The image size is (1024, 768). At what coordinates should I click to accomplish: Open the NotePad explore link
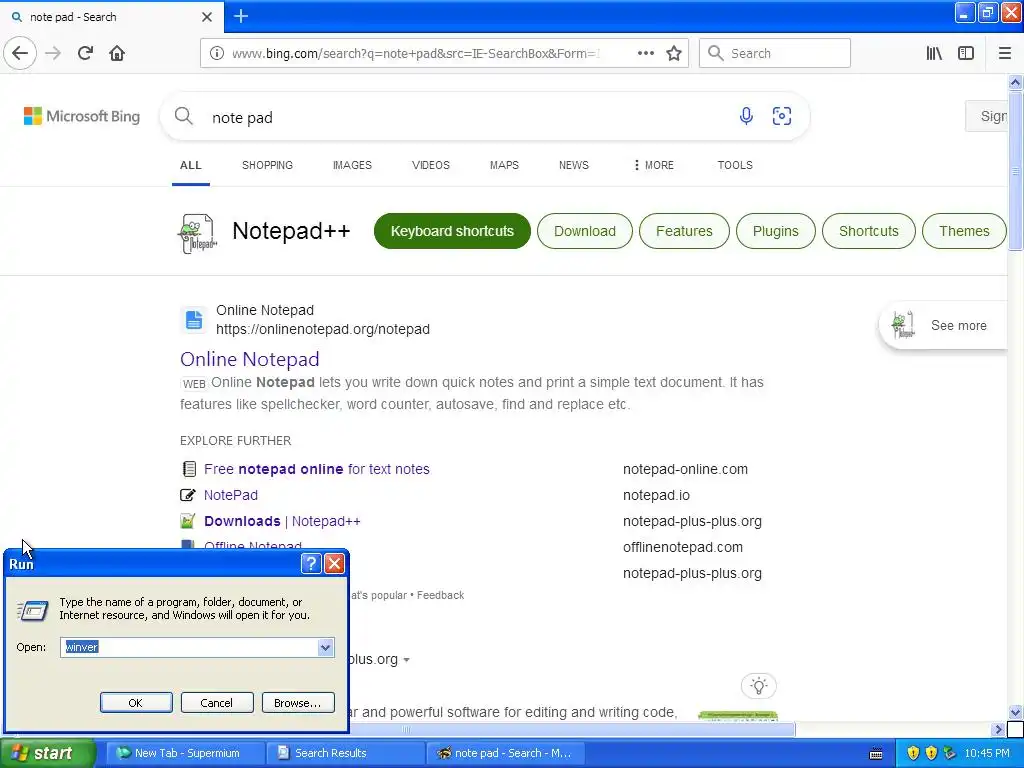[x=231, y=495]
